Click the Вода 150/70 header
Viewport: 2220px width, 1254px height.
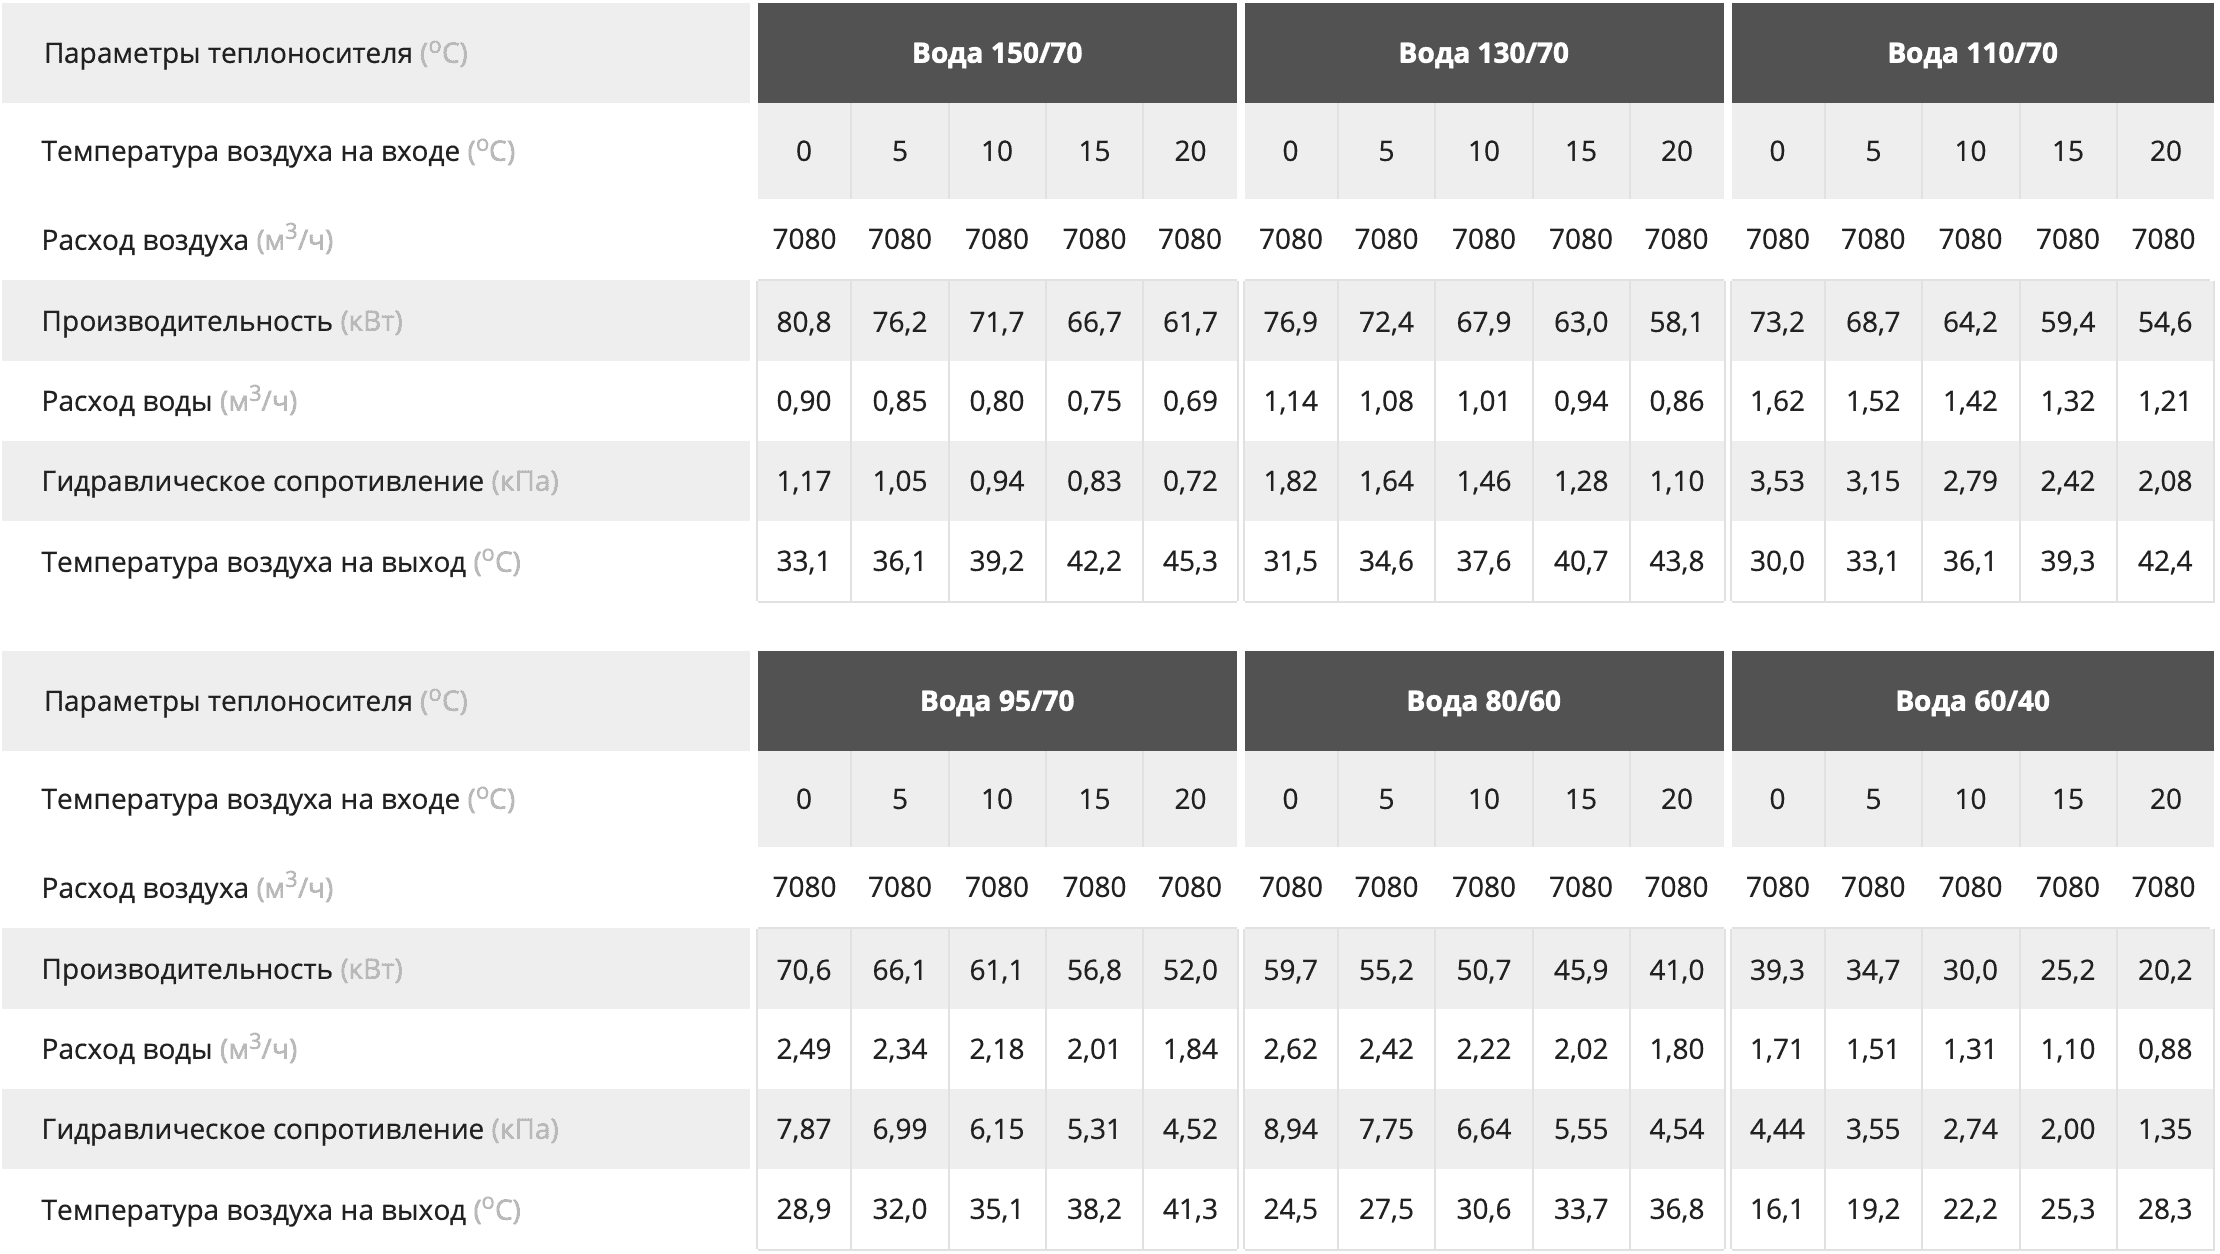[997, 53]
